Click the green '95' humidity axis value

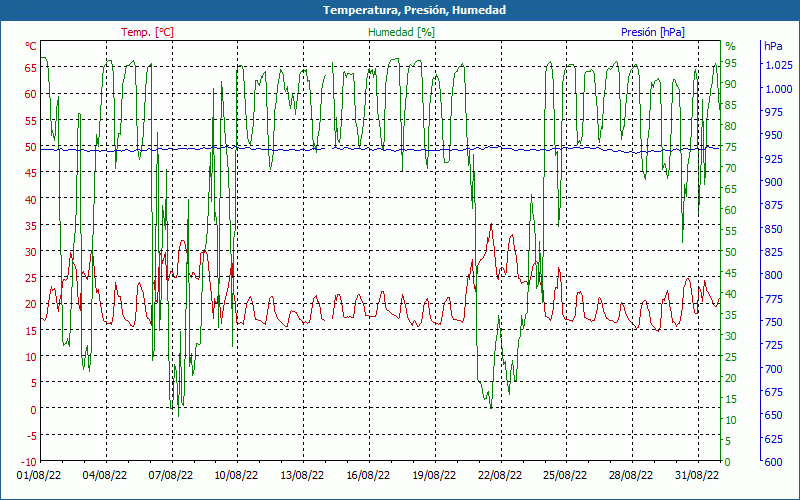[x=731, y=63]
